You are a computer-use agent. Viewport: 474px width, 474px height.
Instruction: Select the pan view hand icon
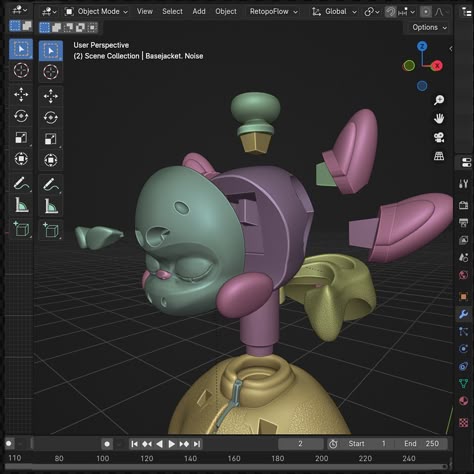tap(439, 118)
